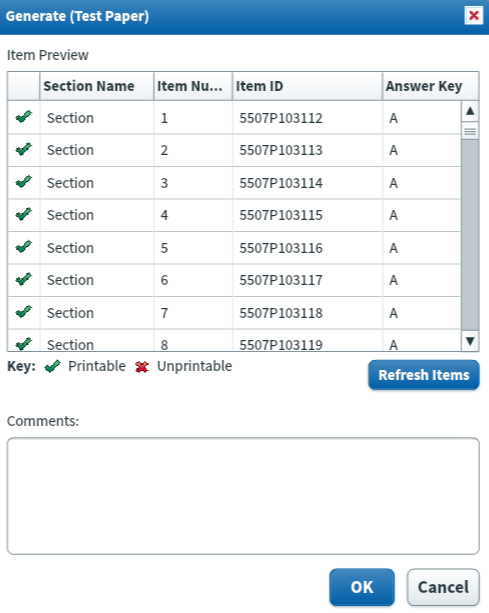Image resolution: width=489 pixels, height=613 pixels.
Task: Click inside the Comments text box
Action: tap(243, 496)
